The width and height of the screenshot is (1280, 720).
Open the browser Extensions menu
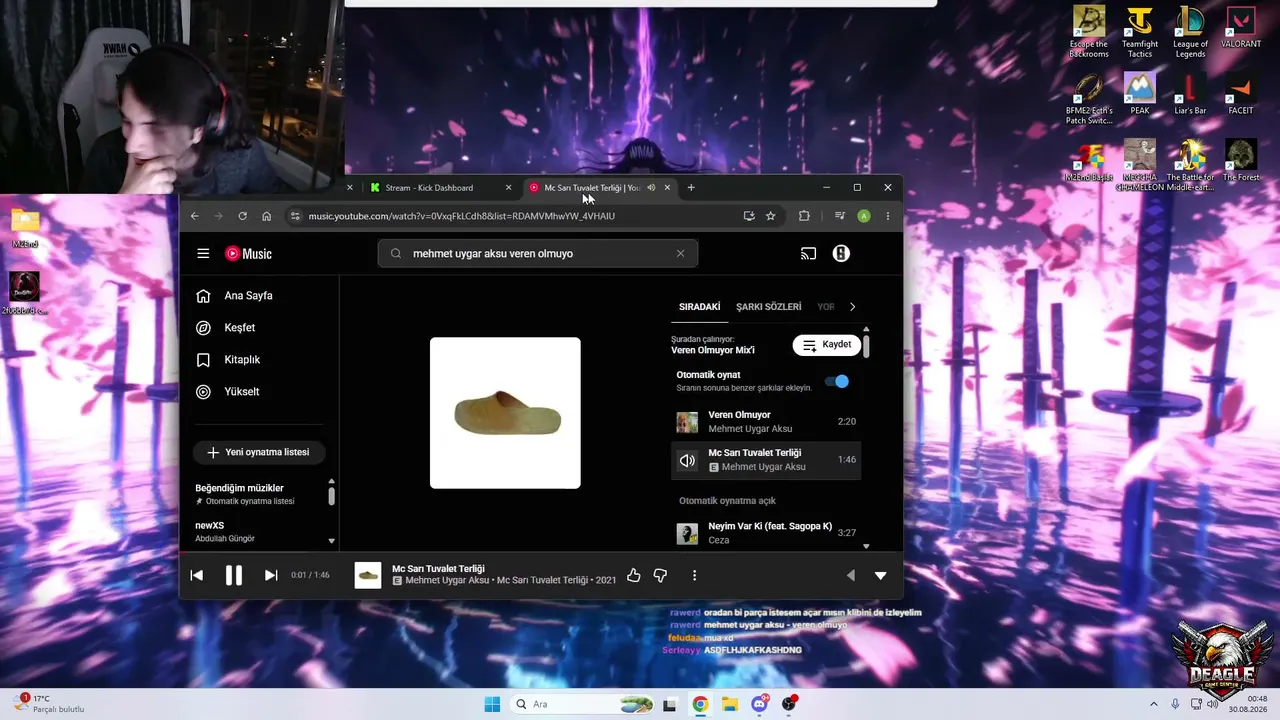[804, 216]
